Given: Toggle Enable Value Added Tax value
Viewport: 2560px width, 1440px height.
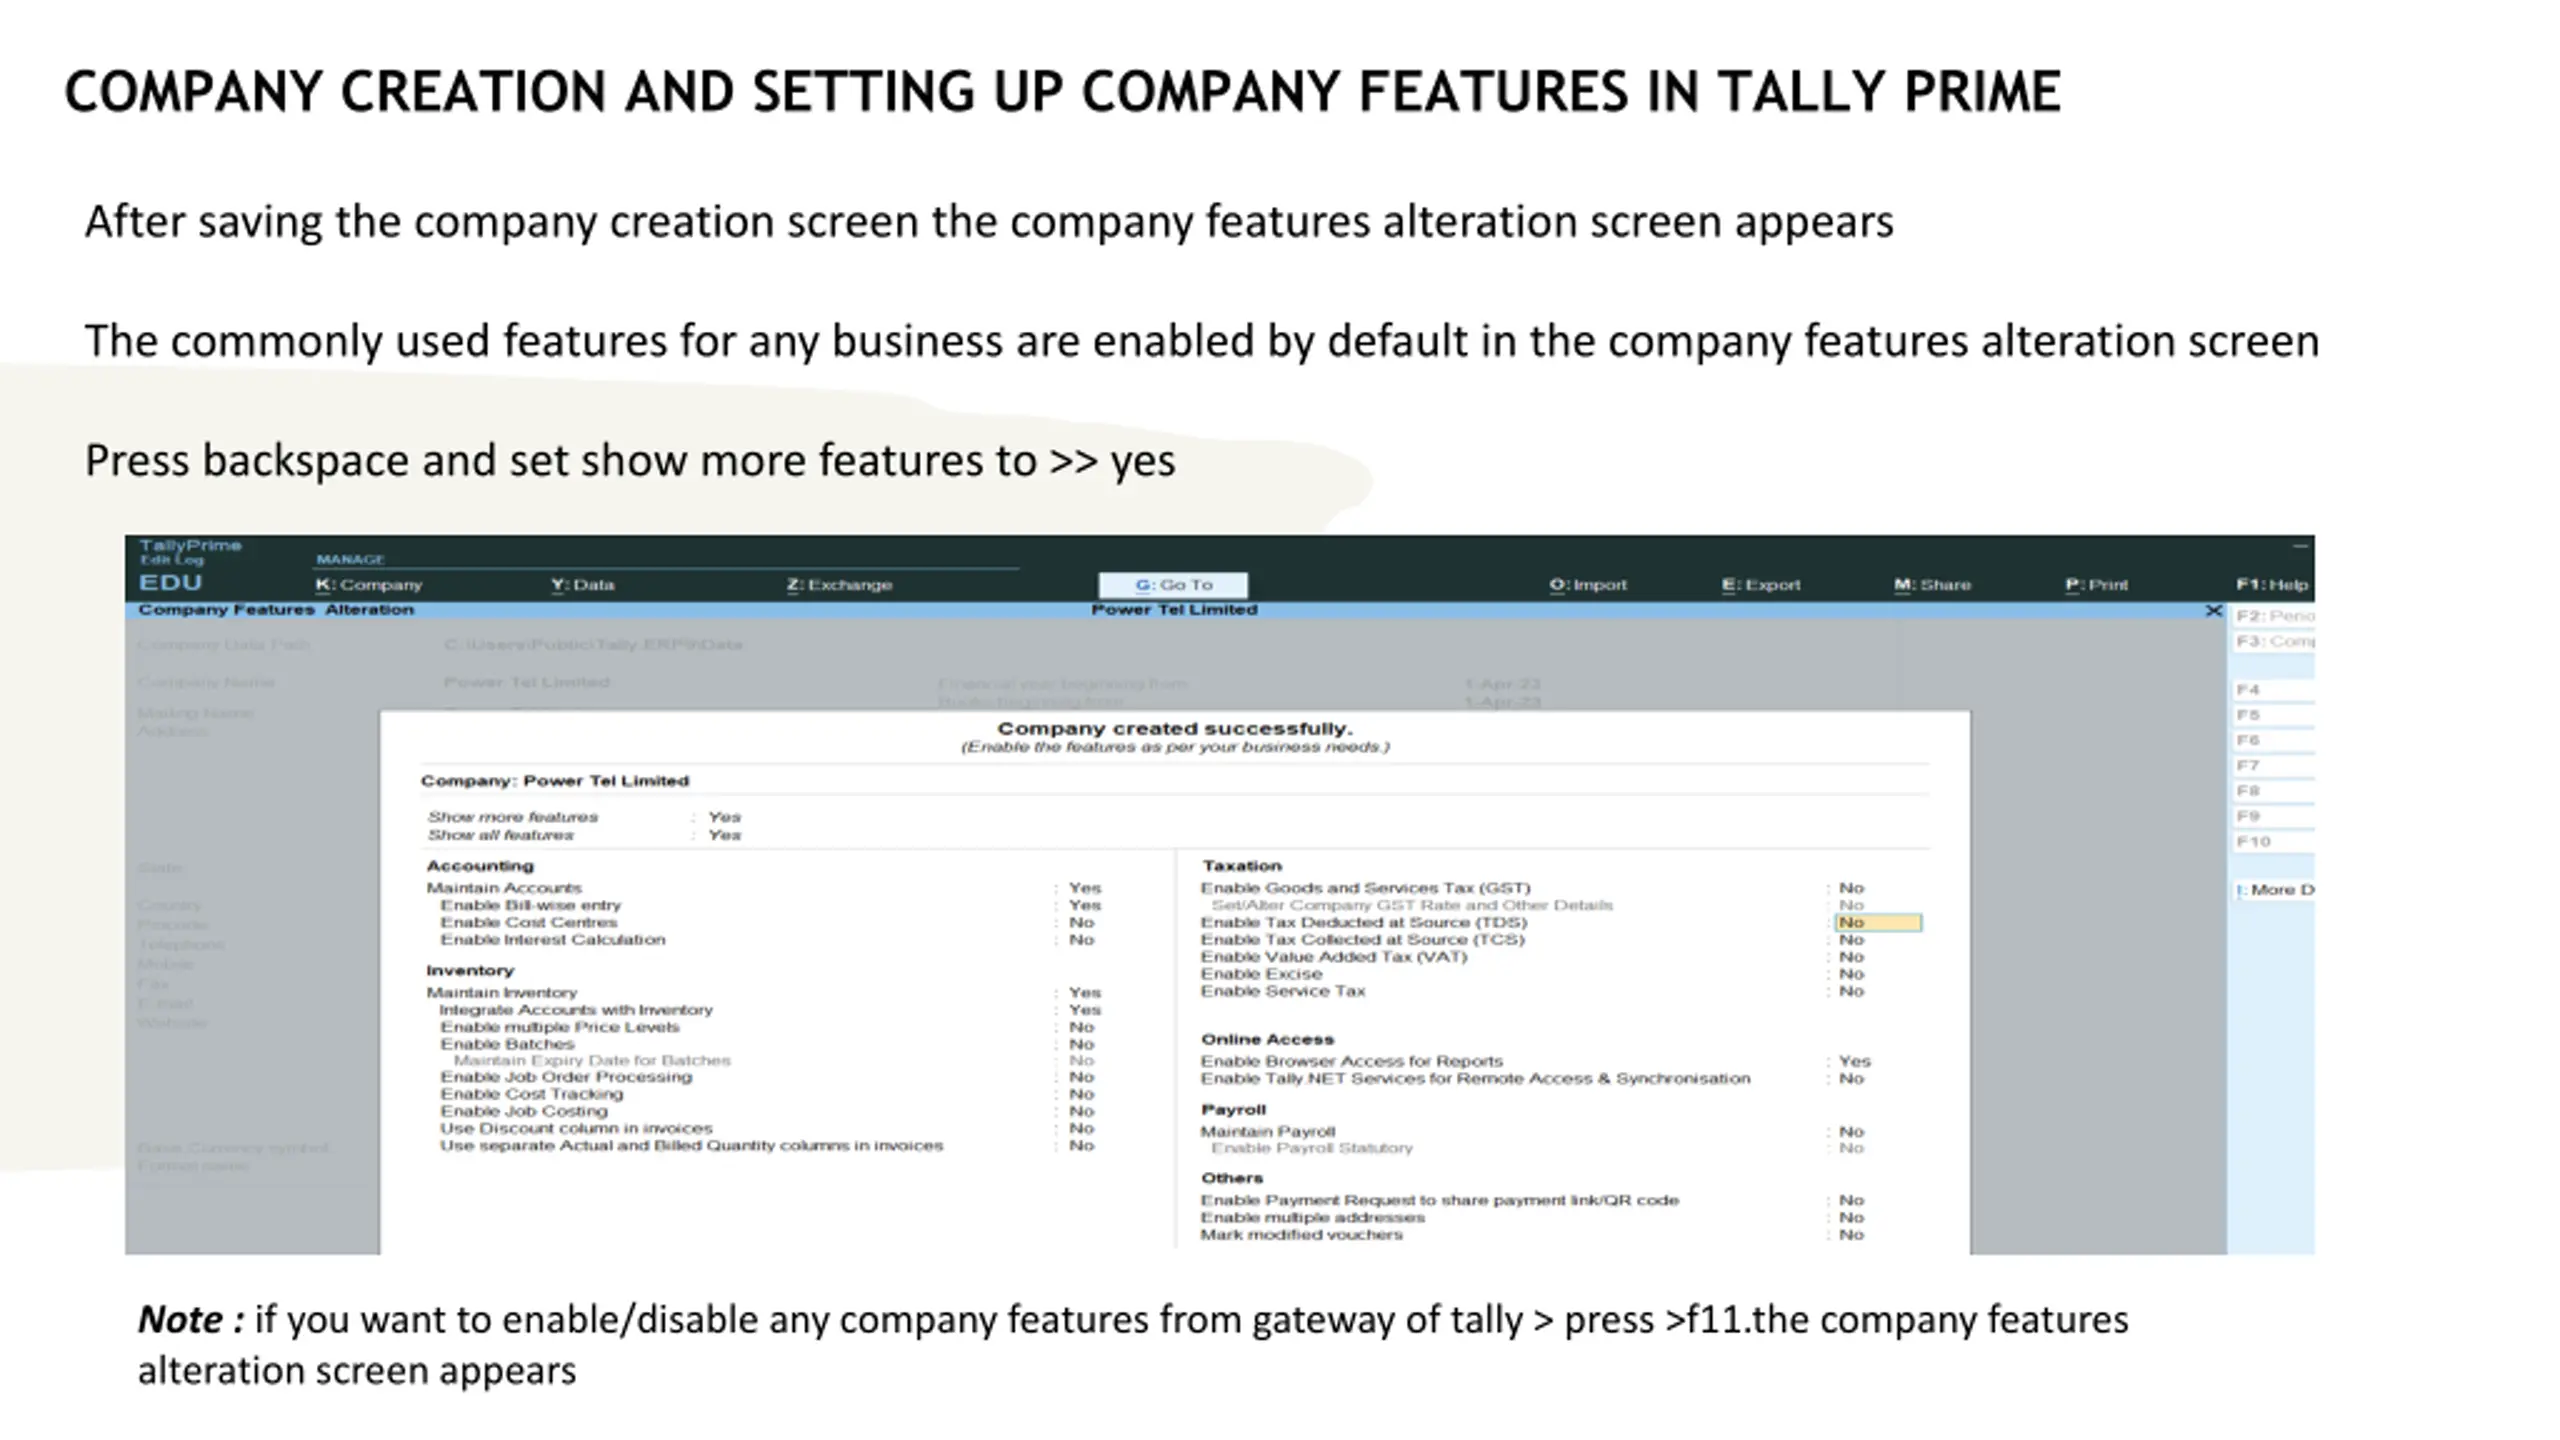Looking at the screenshot, I should (1851, 957).
